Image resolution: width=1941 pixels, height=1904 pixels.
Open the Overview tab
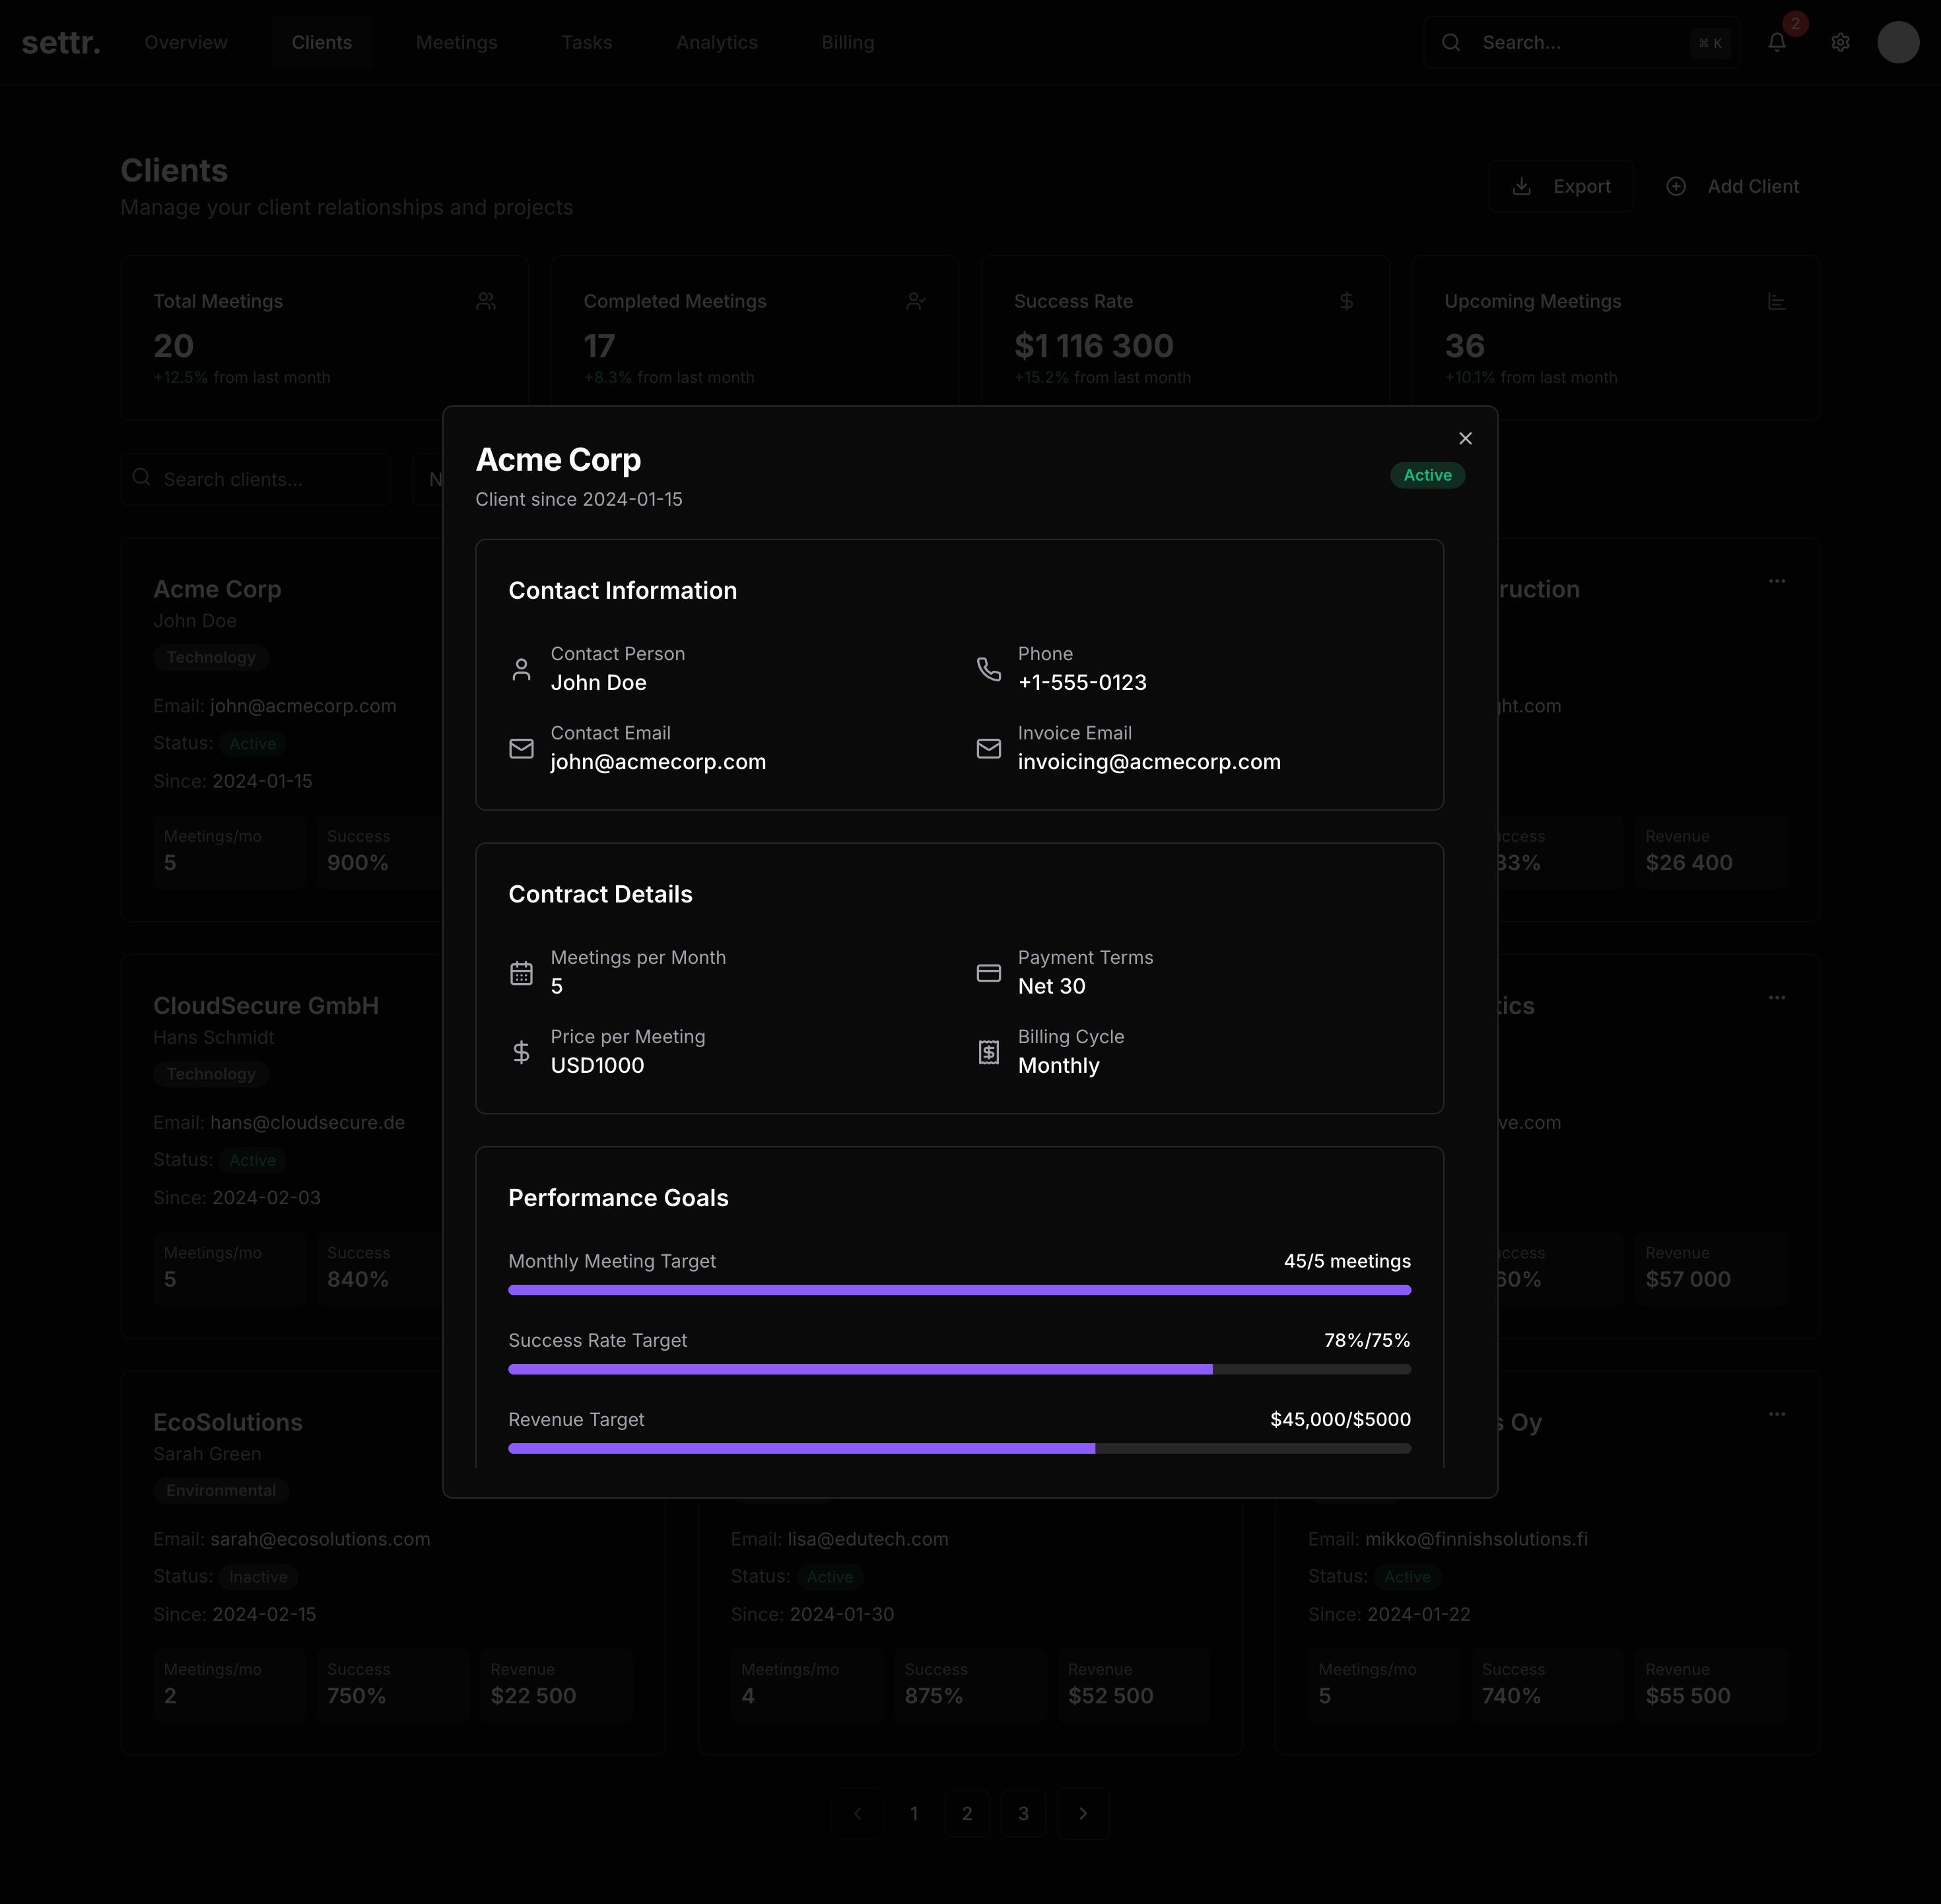coord(186,42)
